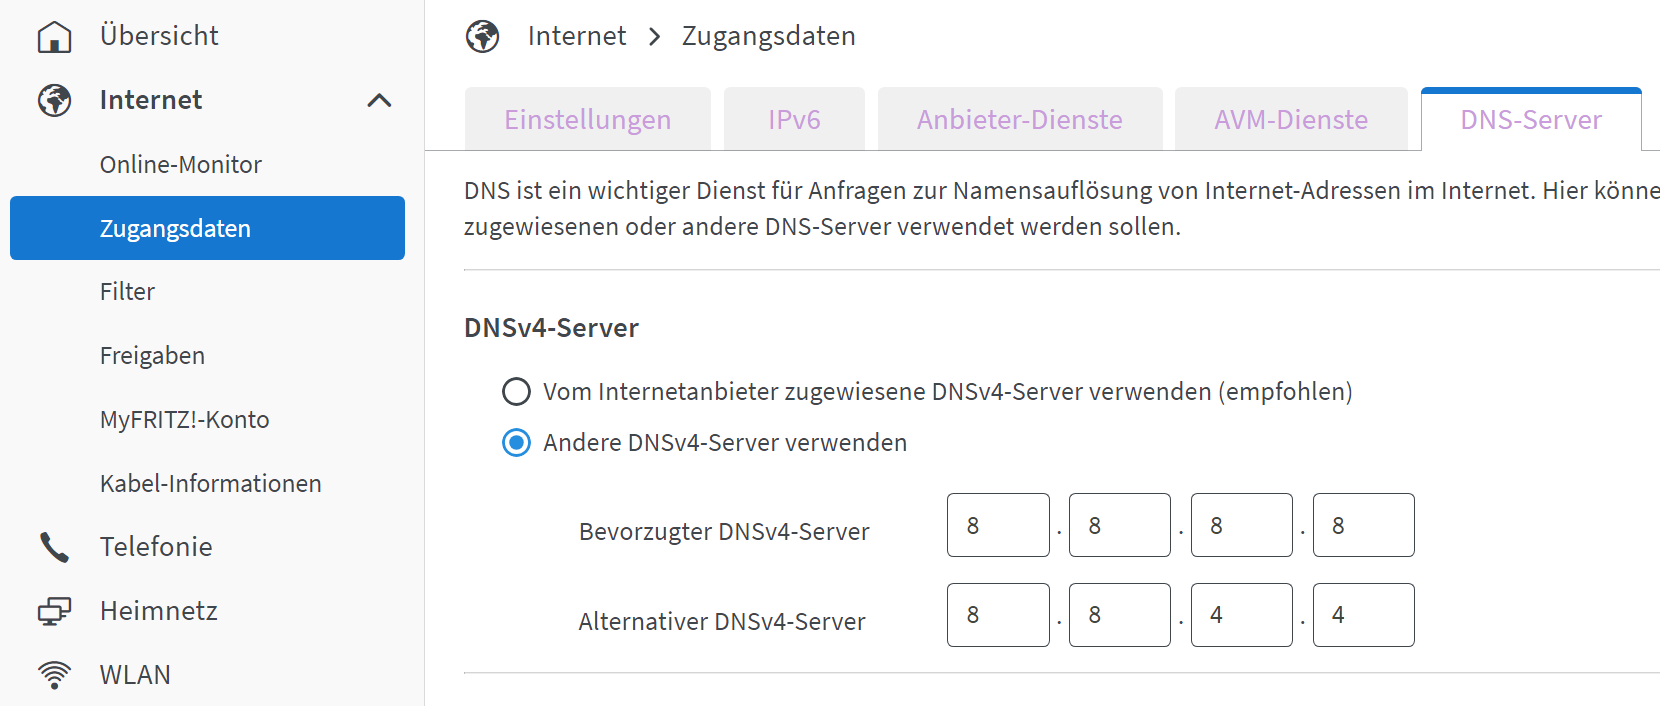Viewport: 1660px width, 706px height.
Task: Open the Filter submenu item
Action: (x=127, y=292)
